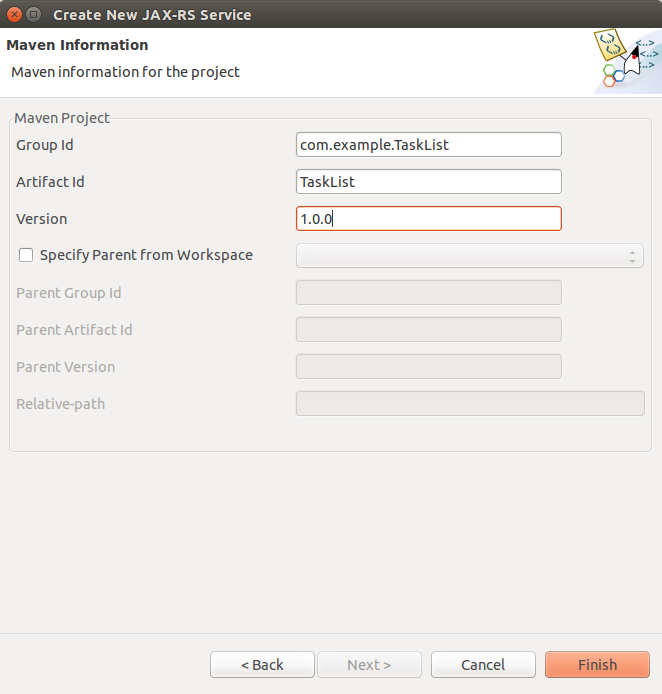Open the parent workspace project dropdown
This screenshot has height=694, width=662.
470,255
